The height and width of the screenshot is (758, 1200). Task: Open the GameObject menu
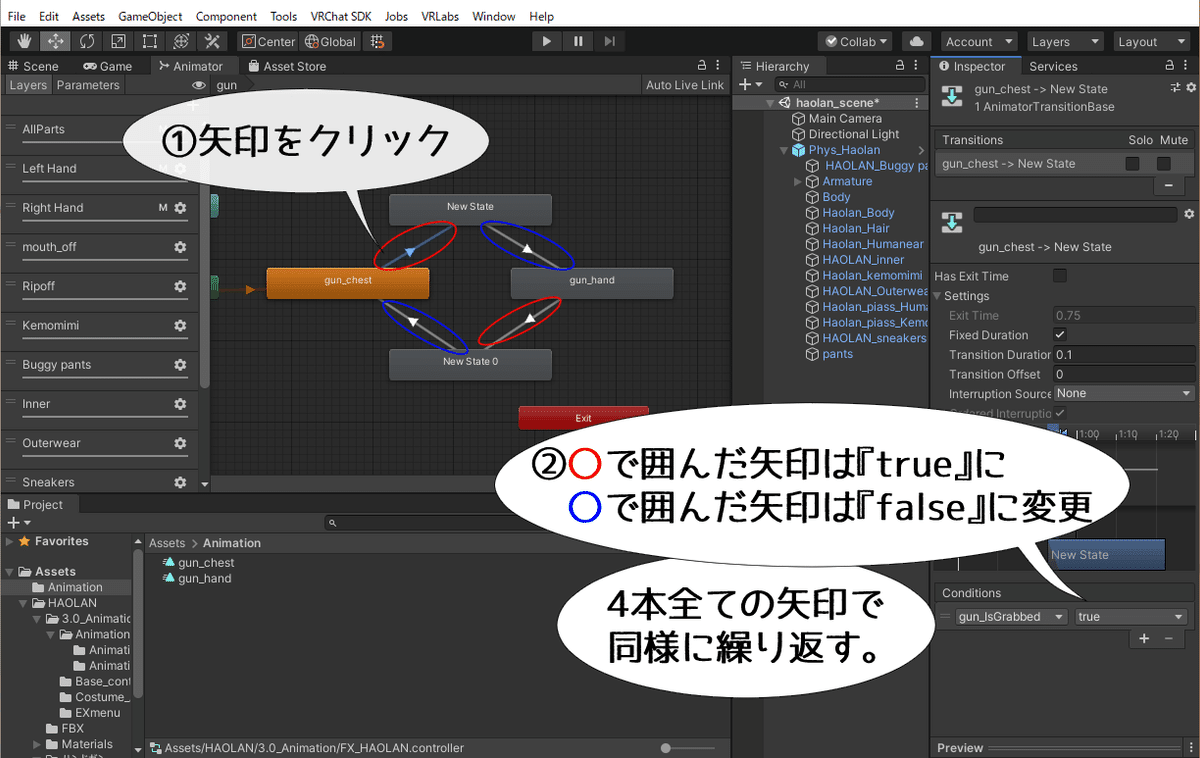point(149,17)
